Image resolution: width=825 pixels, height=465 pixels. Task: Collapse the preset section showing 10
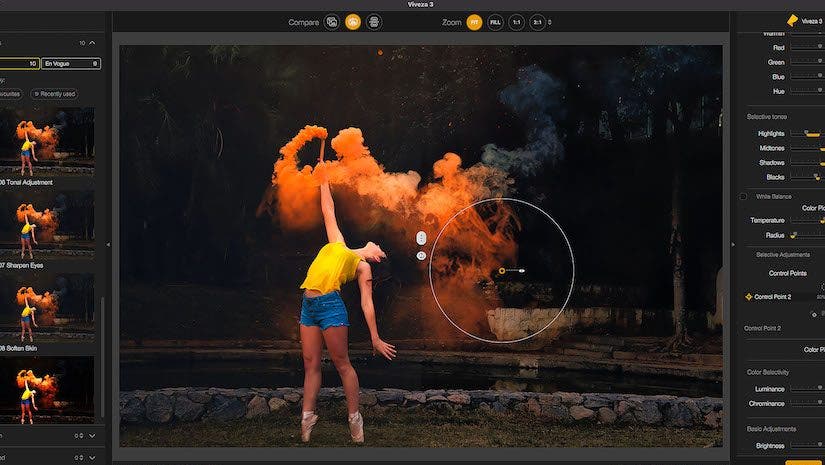(93, 43)
